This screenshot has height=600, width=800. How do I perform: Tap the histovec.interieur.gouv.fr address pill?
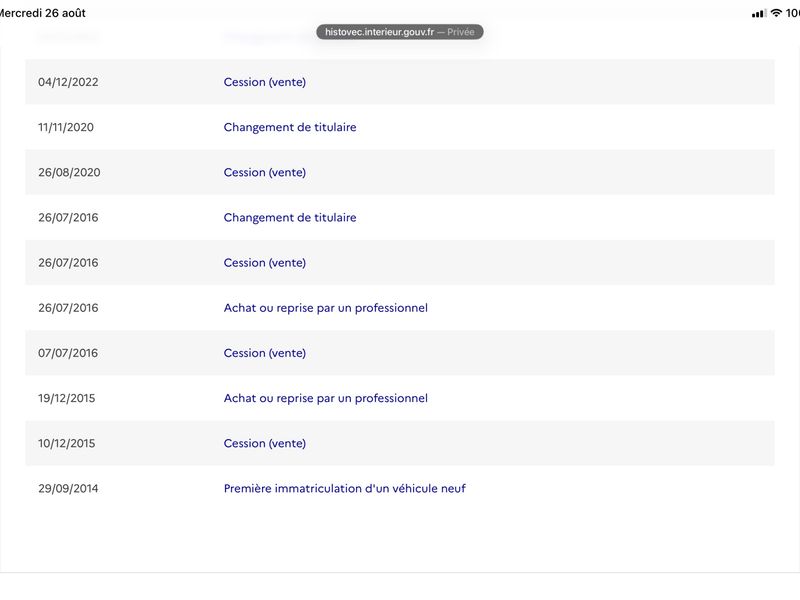coord(399,32)
